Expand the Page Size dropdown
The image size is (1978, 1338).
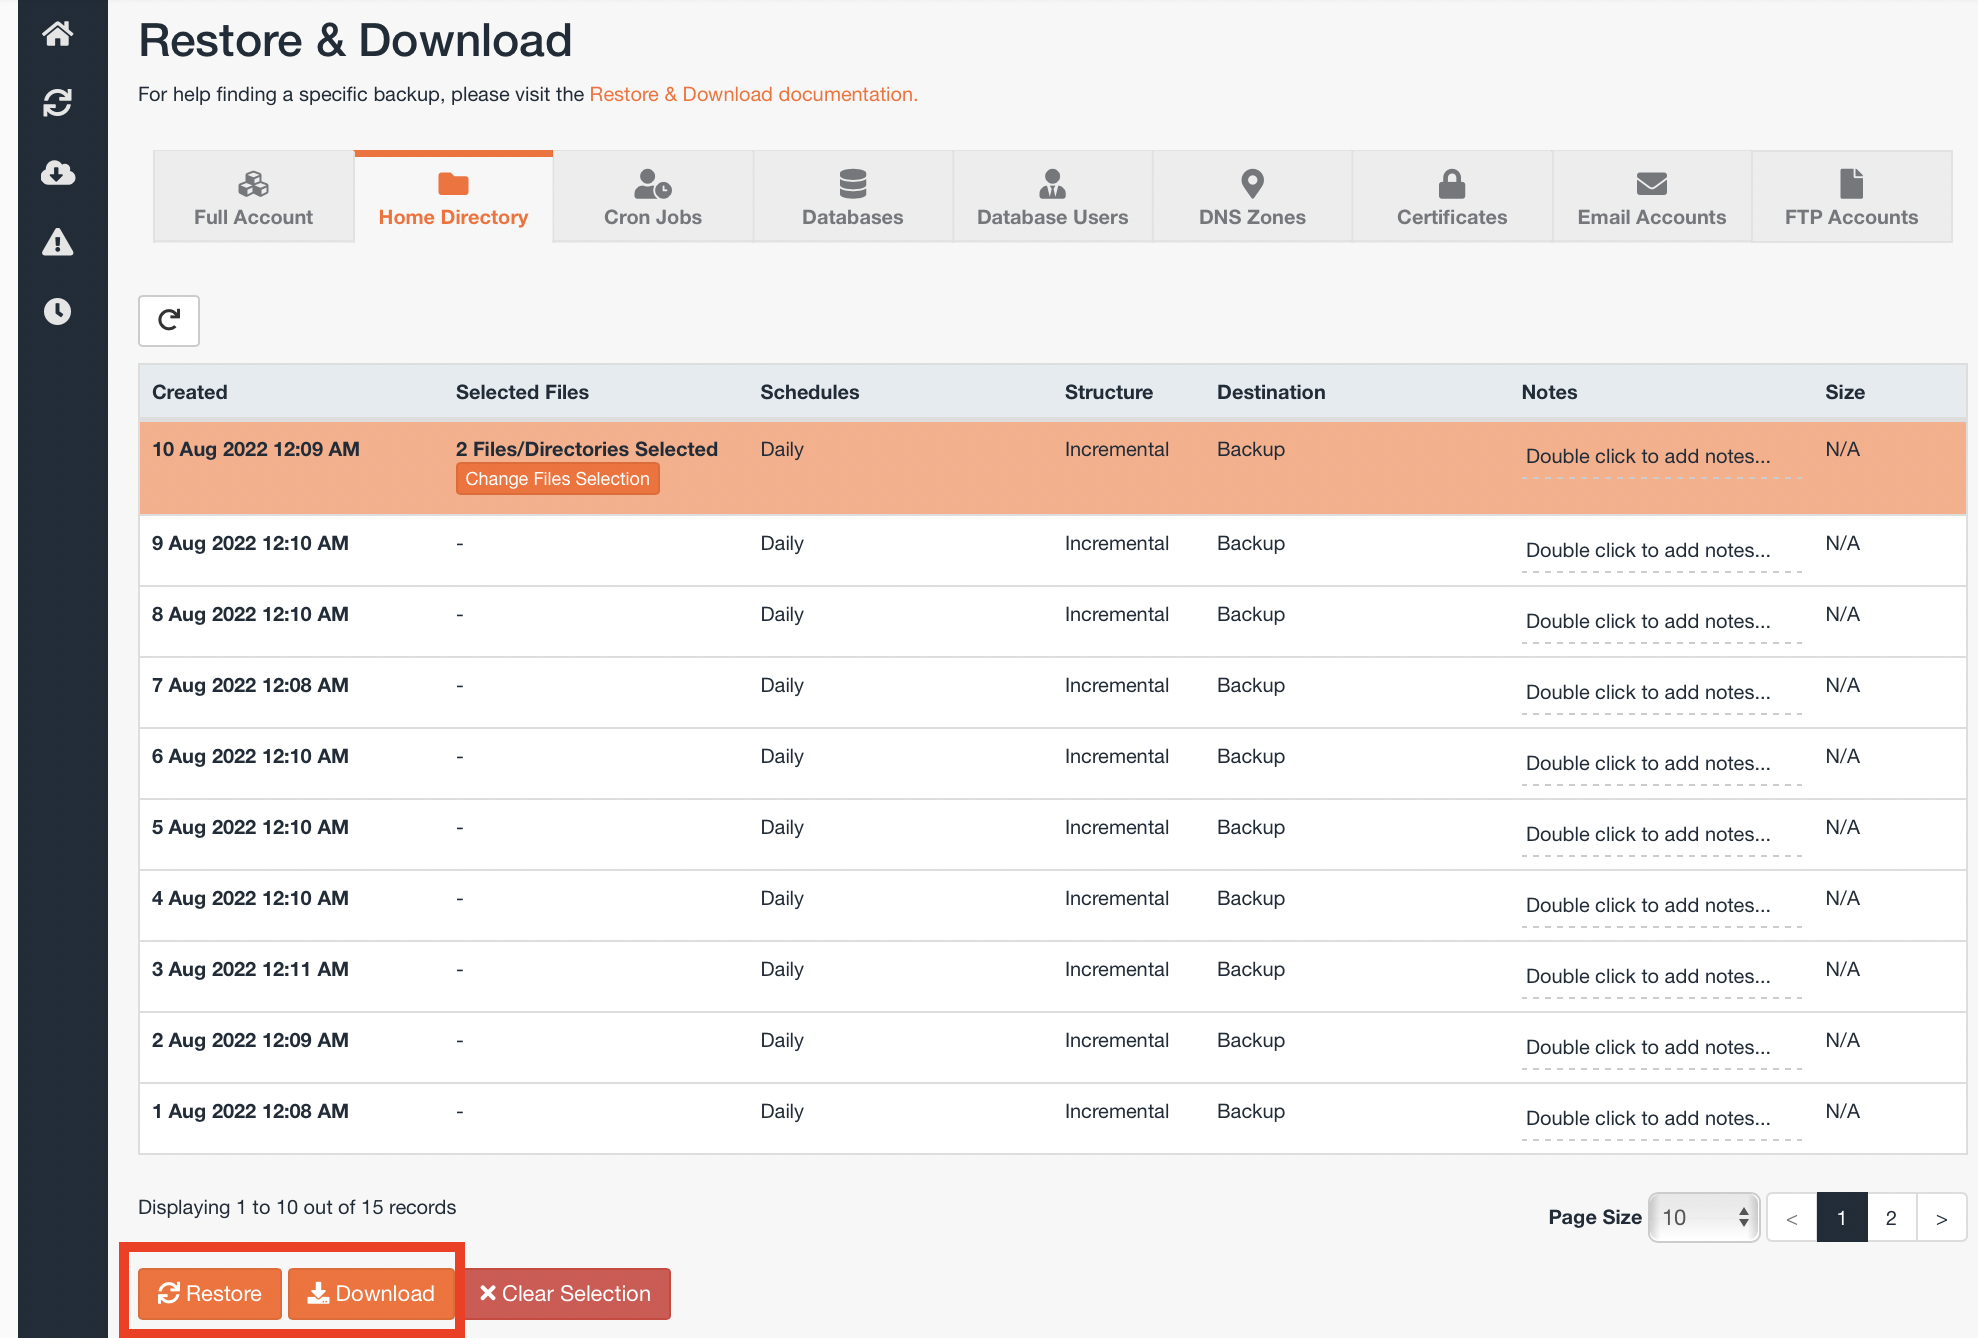(1704, 1217)
